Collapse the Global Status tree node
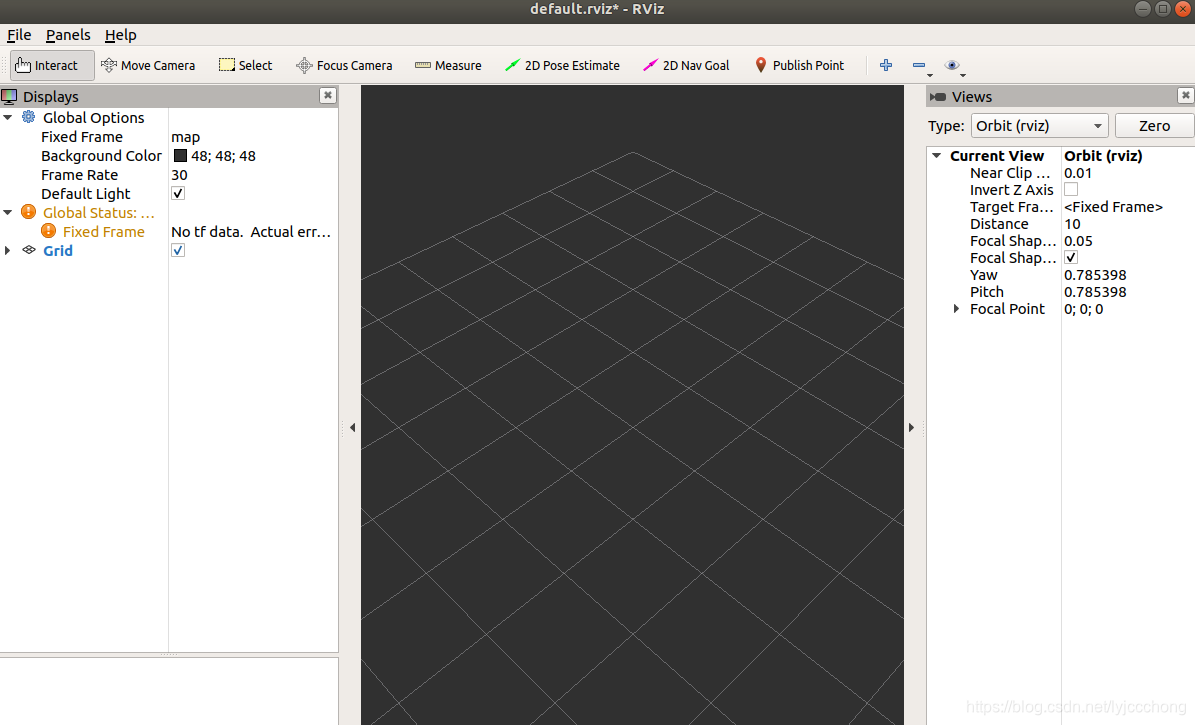 tap(8, 213)
